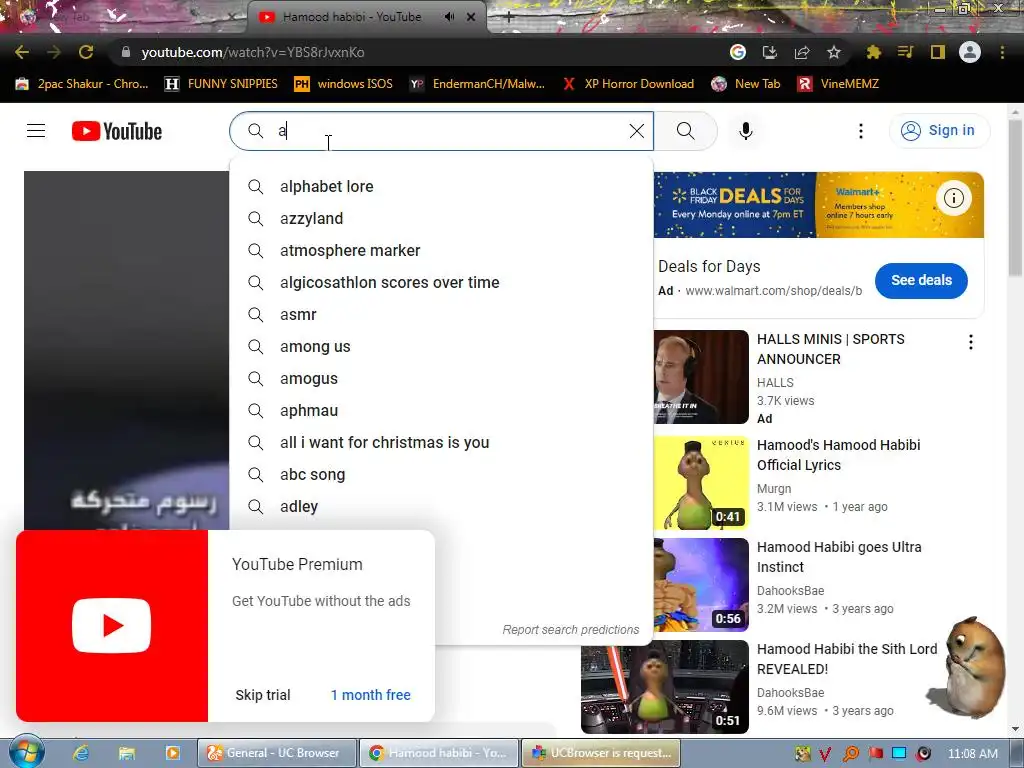The image size is (1024, 768).
Task: Open FUNNY SNIPPIES bookmark
Action: [x=221, y=84]
